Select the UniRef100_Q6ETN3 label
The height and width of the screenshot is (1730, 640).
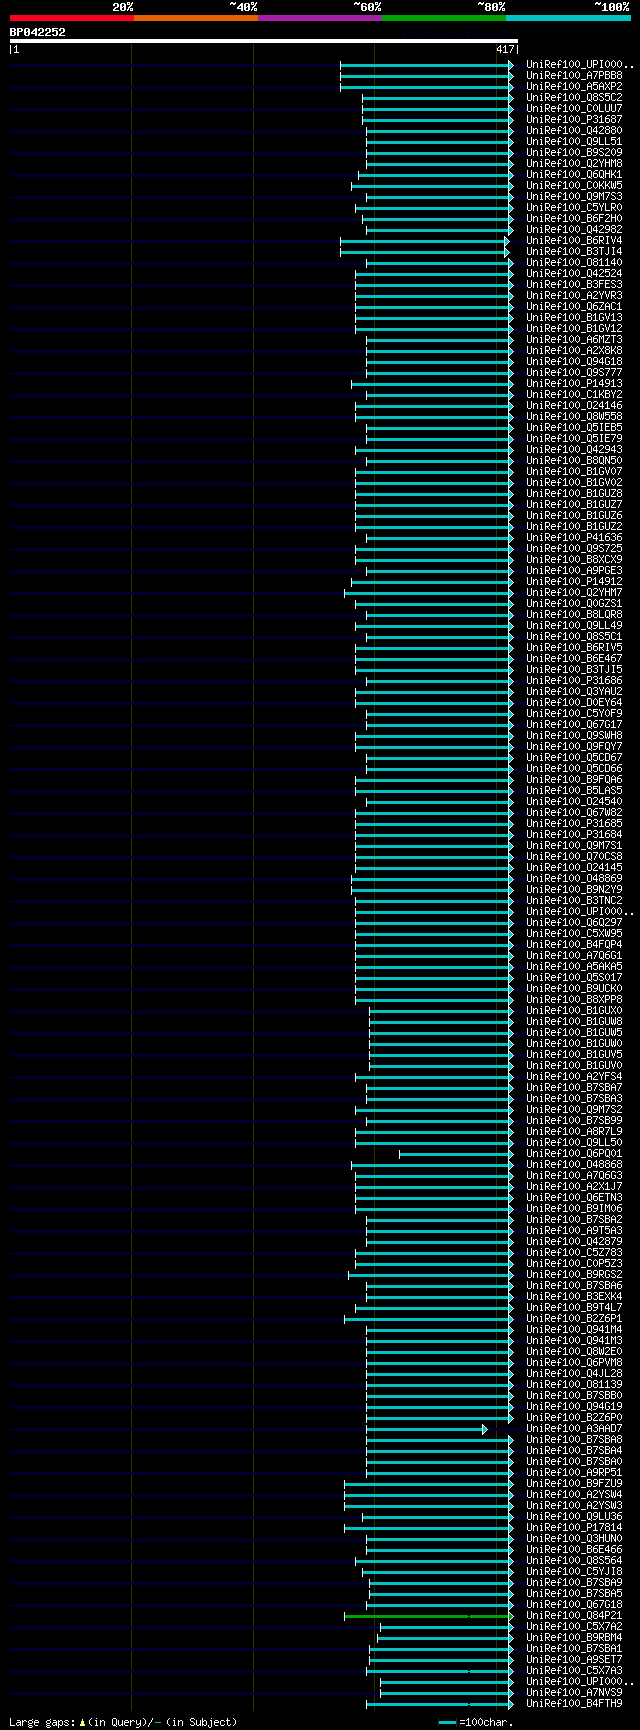click(x=574, y=1197)
